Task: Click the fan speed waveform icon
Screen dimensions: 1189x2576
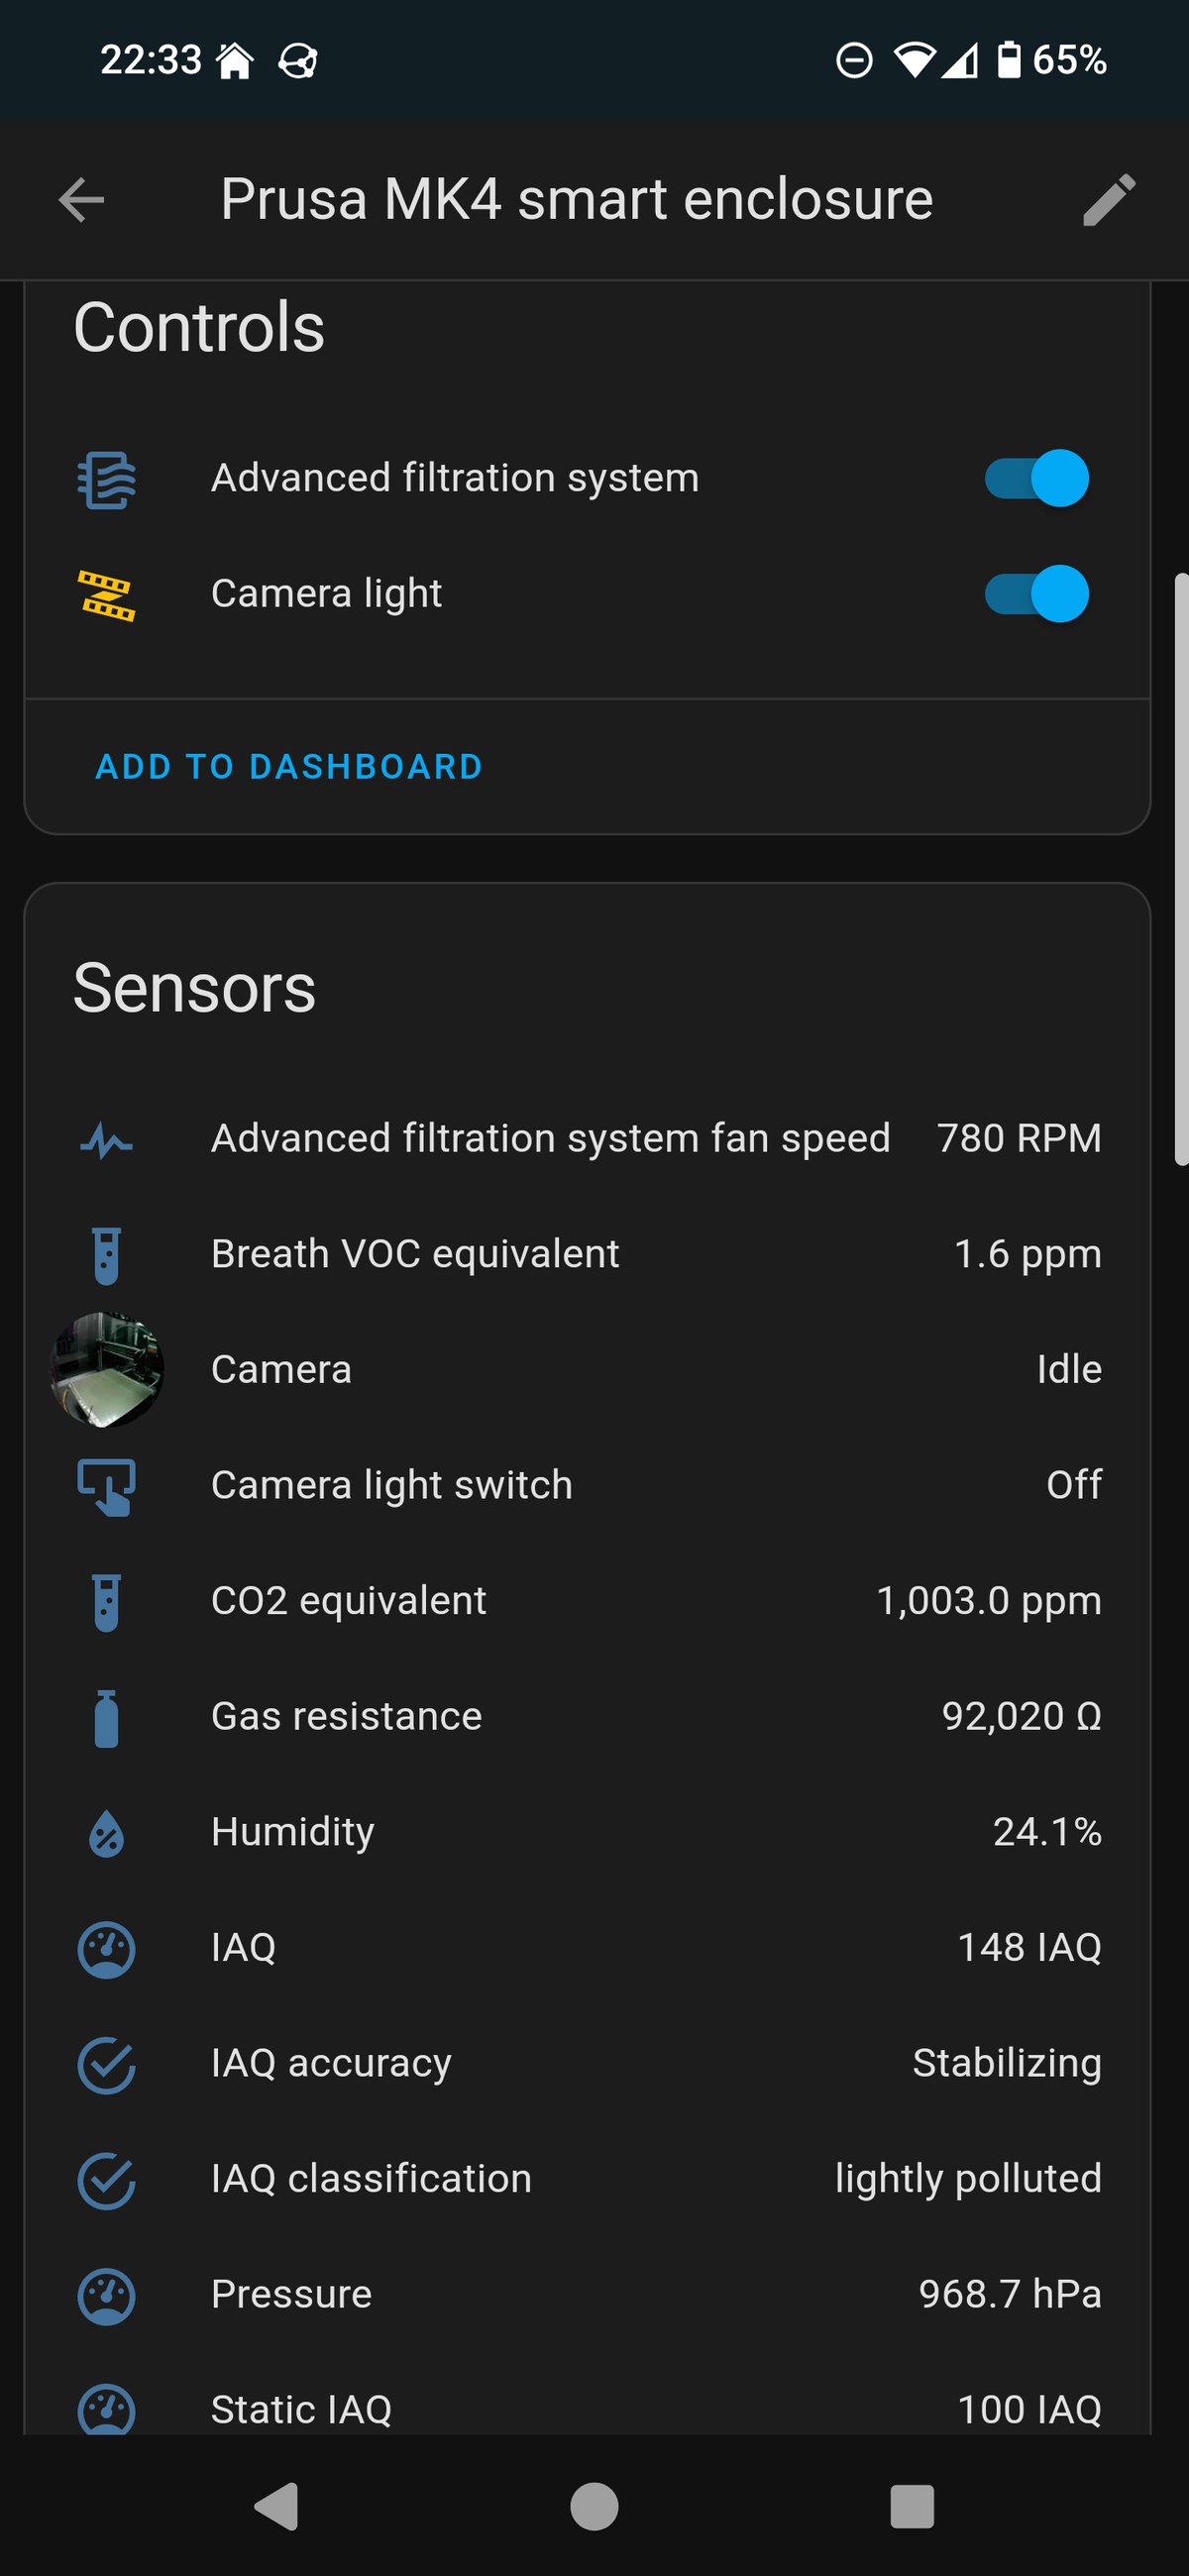Action: [x=105, y=1137]
